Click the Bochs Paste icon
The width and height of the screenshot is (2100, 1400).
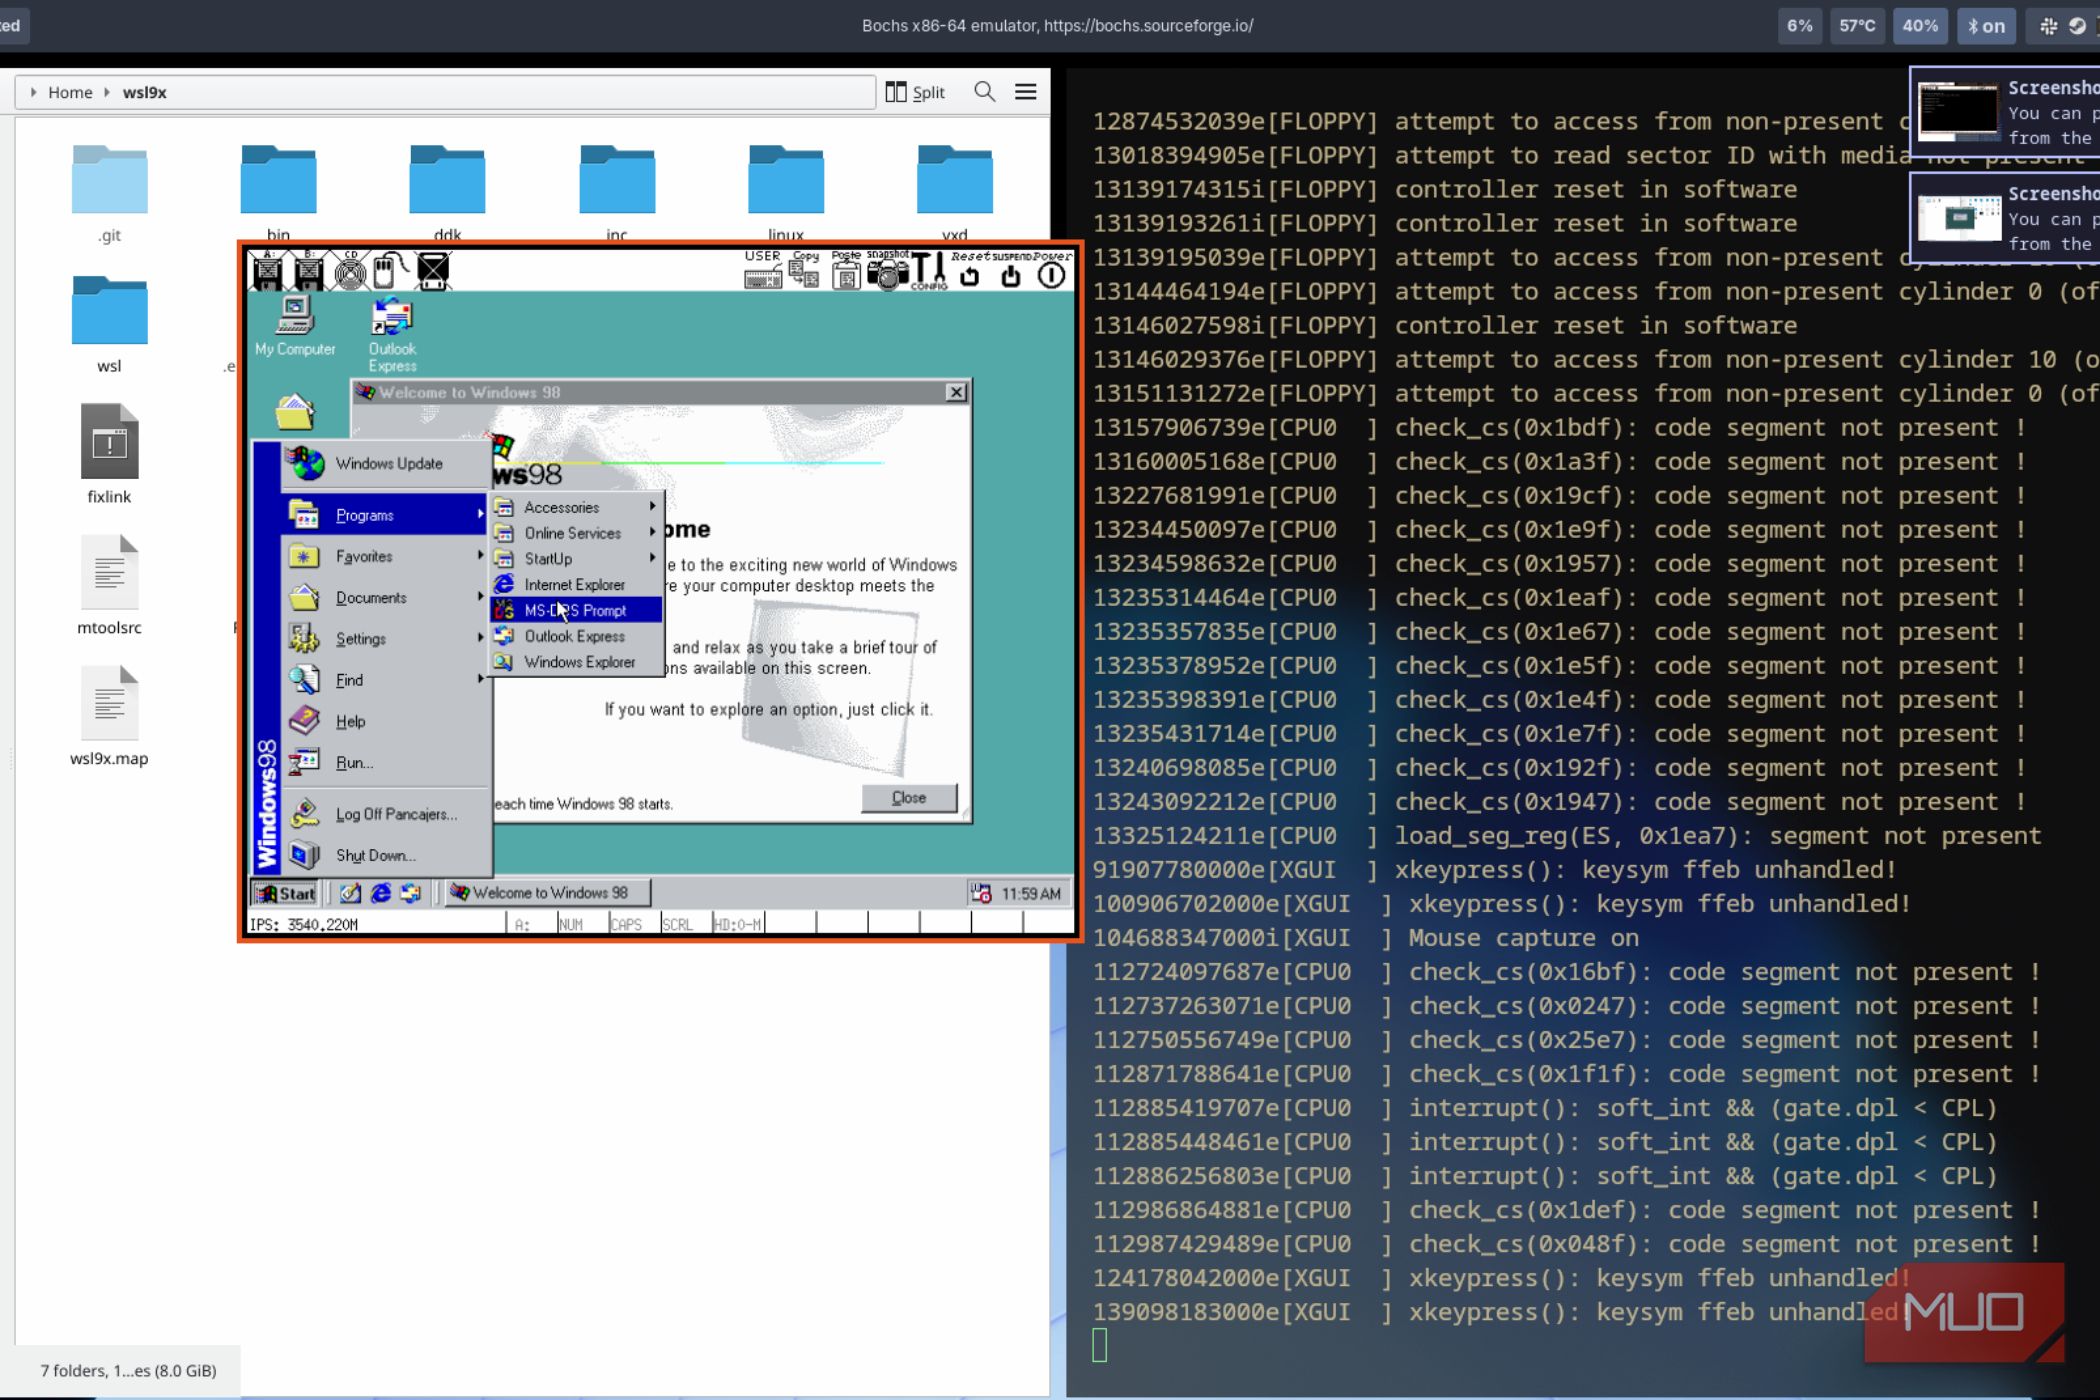tap(846, 270)
